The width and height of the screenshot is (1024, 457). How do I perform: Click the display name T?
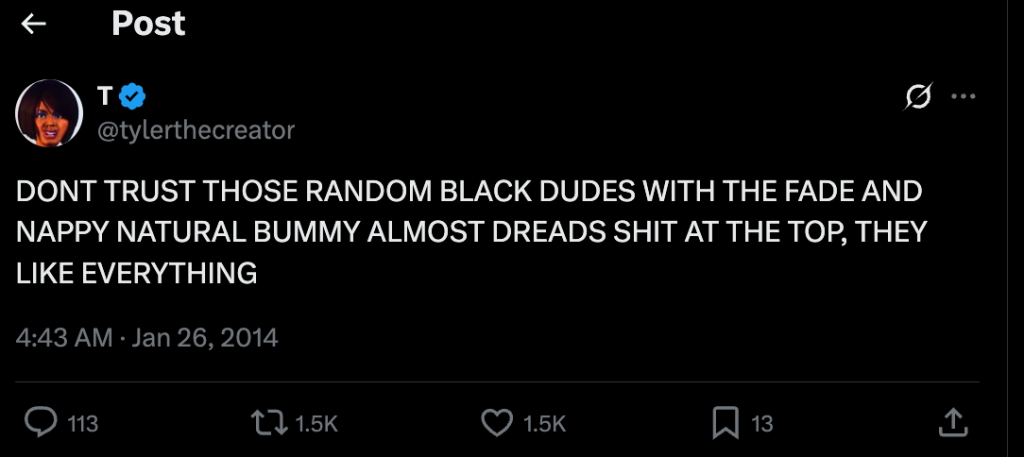(104, 96)
